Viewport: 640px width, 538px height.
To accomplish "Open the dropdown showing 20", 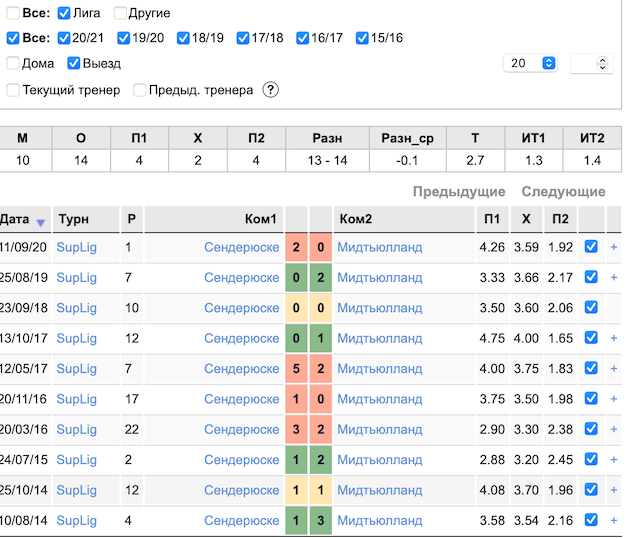I will click(x=533, y=63).
